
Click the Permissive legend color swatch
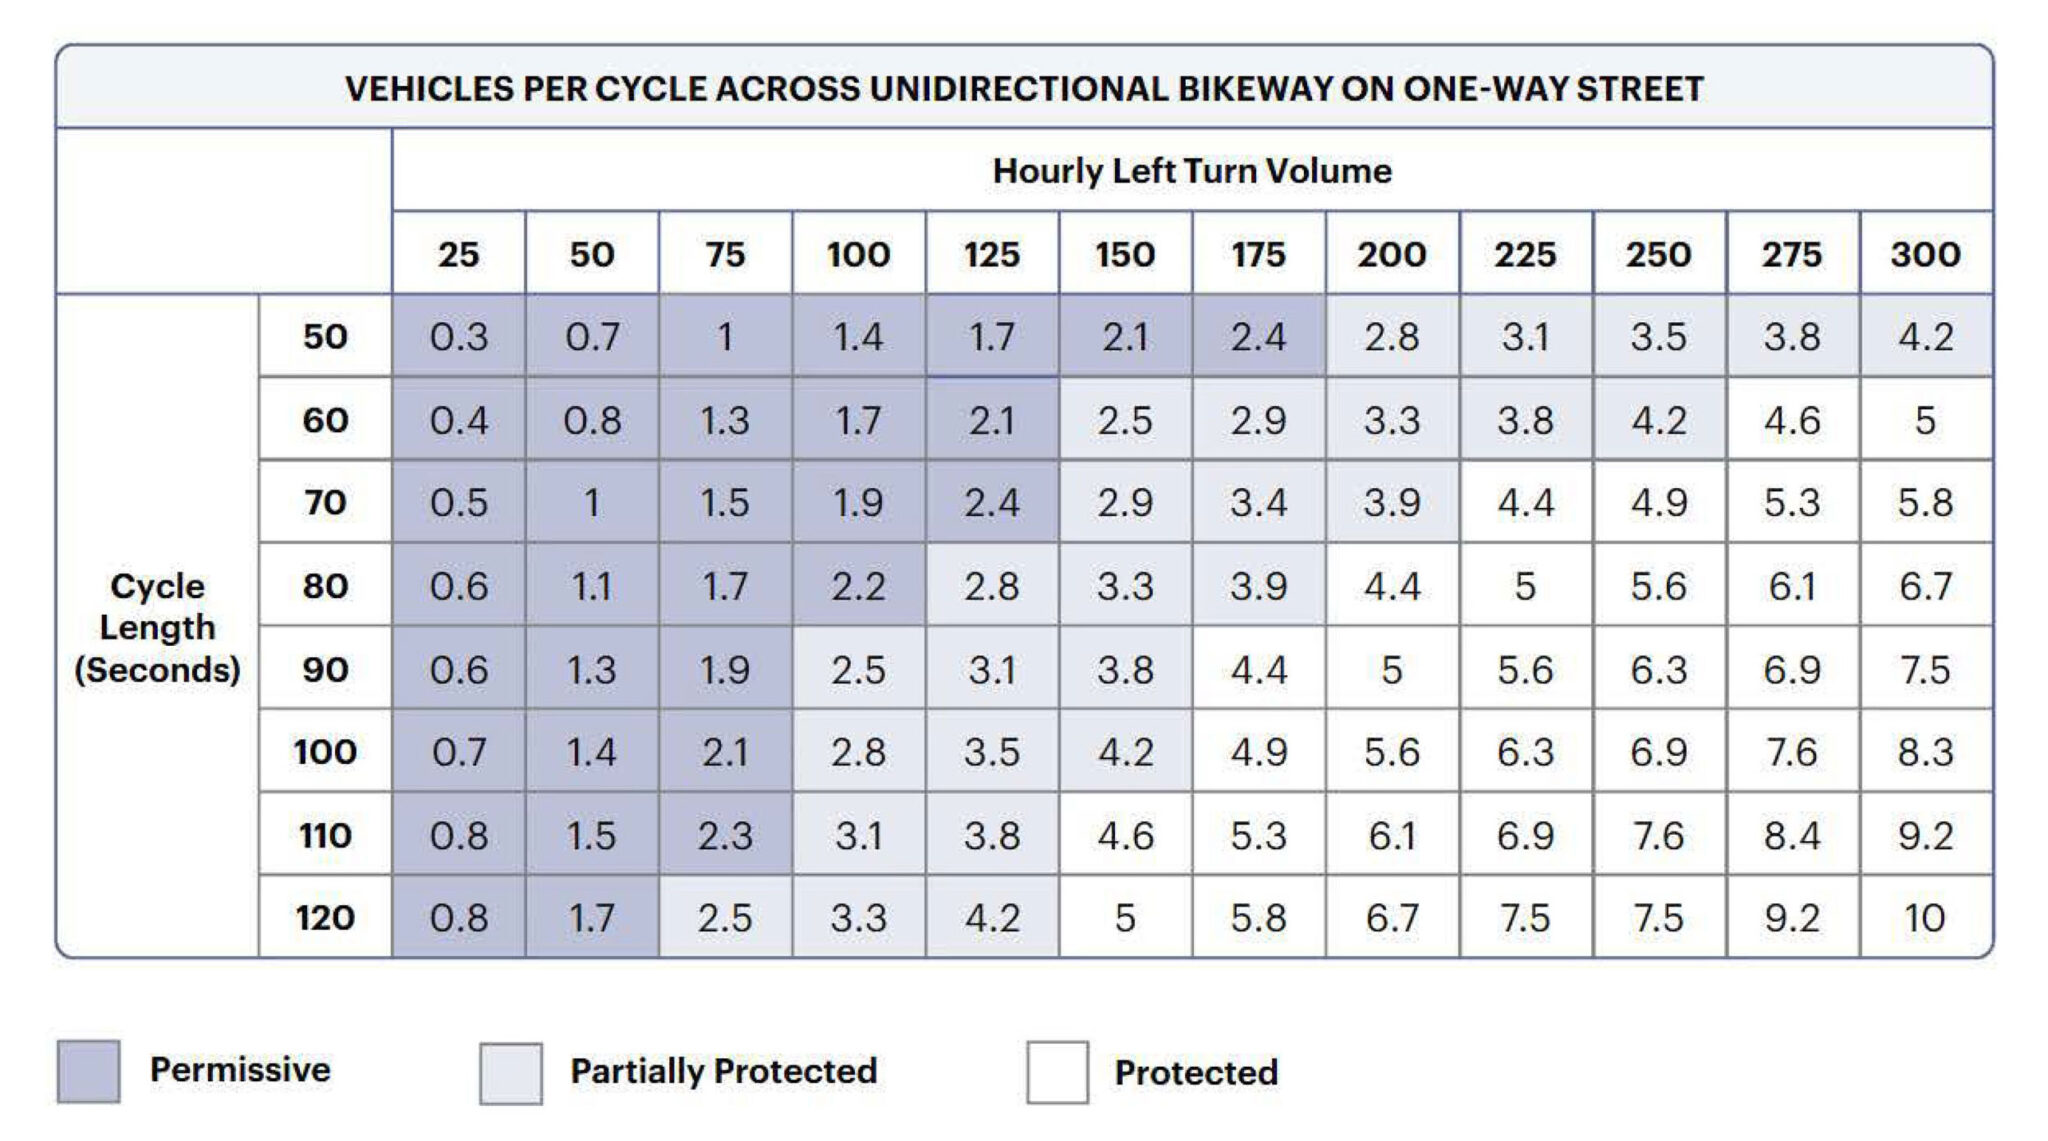coord(88,1071)
